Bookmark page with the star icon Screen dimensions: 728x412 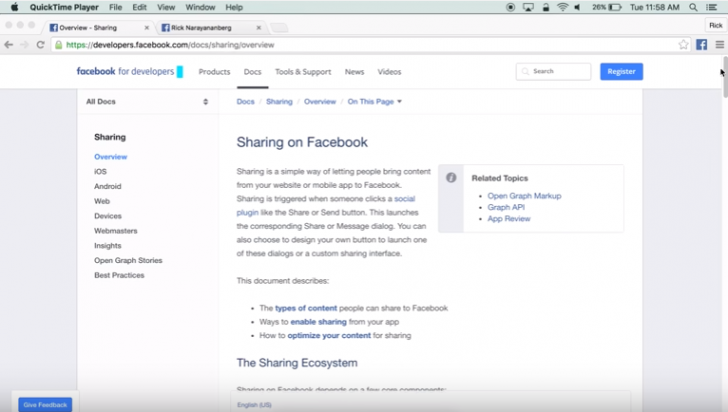pyautogui.click(x=683, y=45)
